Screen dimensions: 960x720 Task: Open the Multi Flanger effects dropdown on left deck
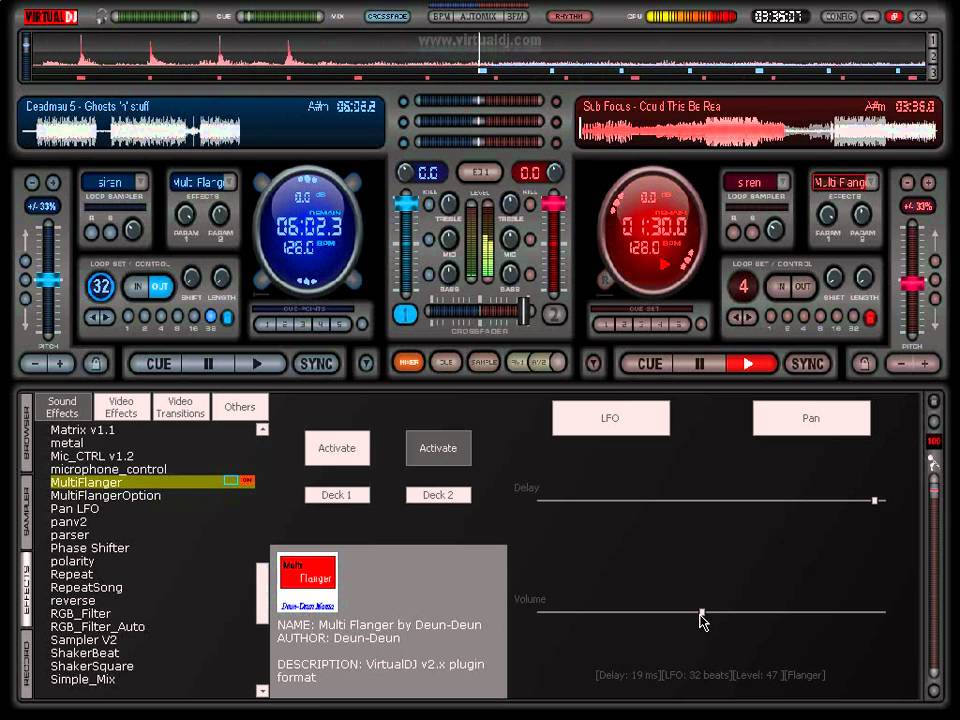click(x=230, y=182)
